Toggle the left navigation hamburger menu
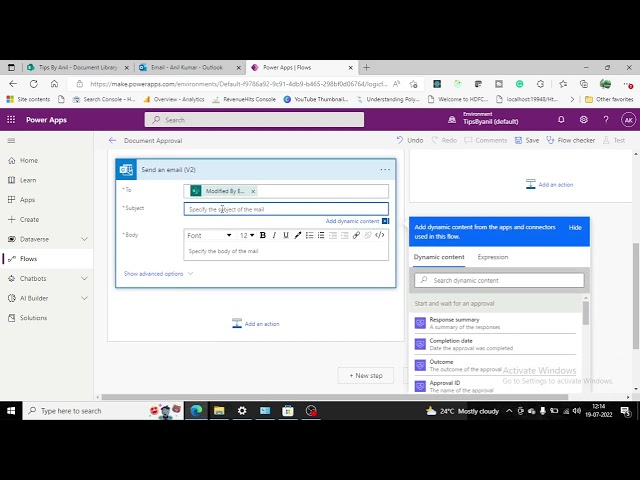640x480 pixels. pyautogui.click(x=11, y=140)
